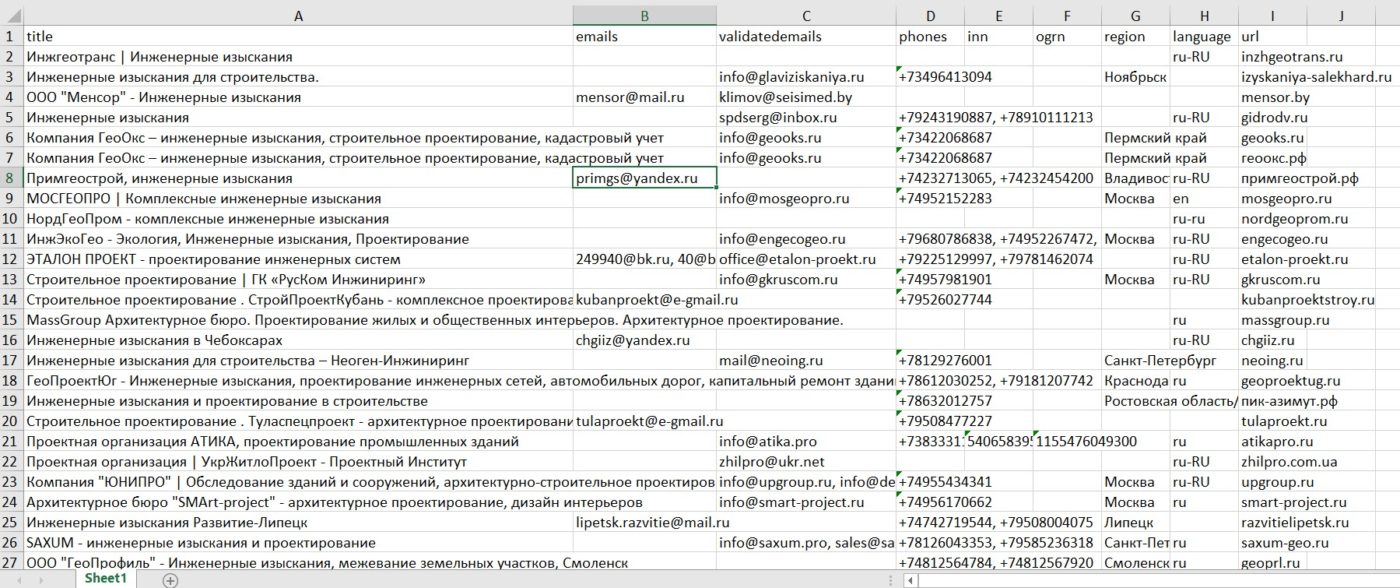Click the previous sheet navigation arrow

[20, 581]
